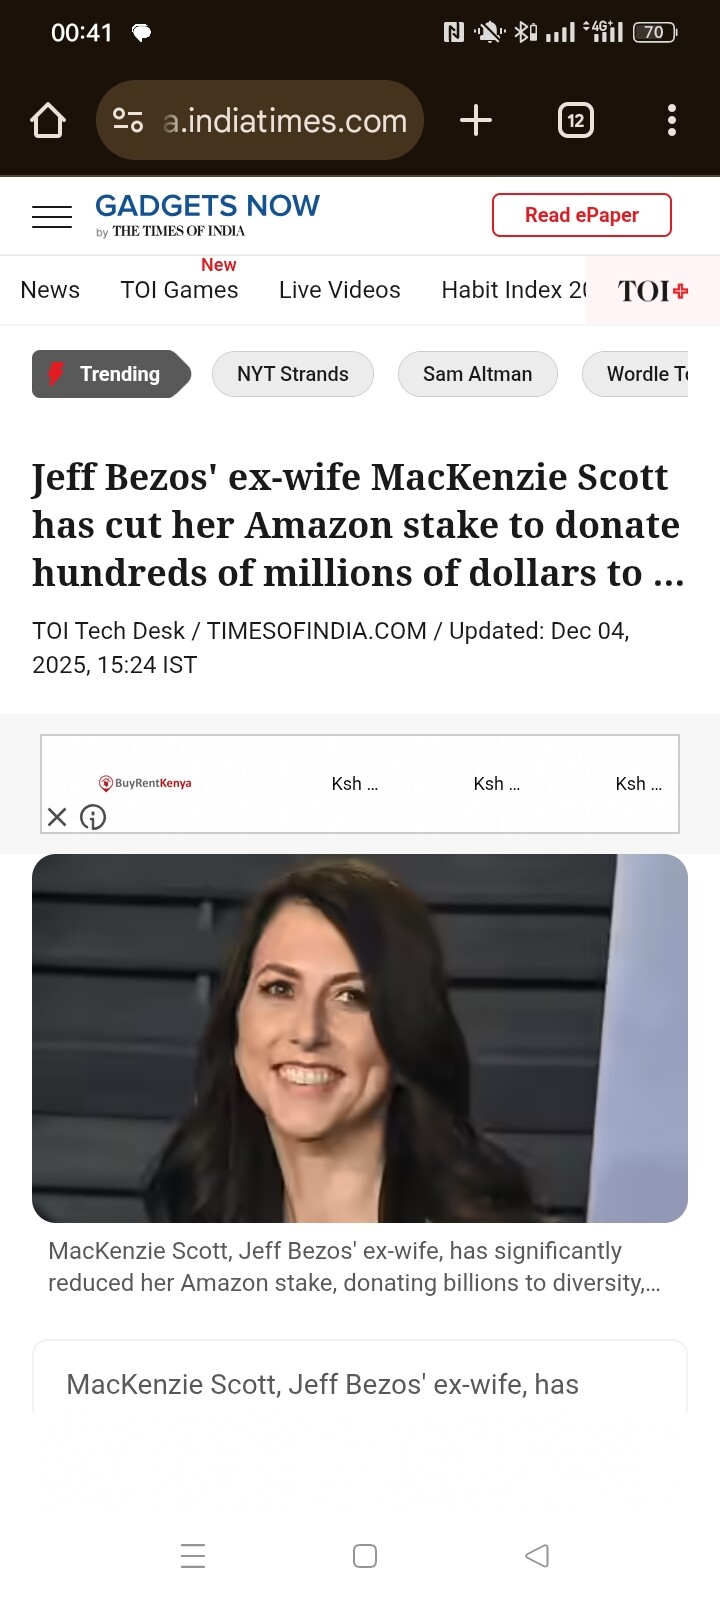Tap the Android recent apps button
Screen dimensions: 720x1600
[193, 1556]
